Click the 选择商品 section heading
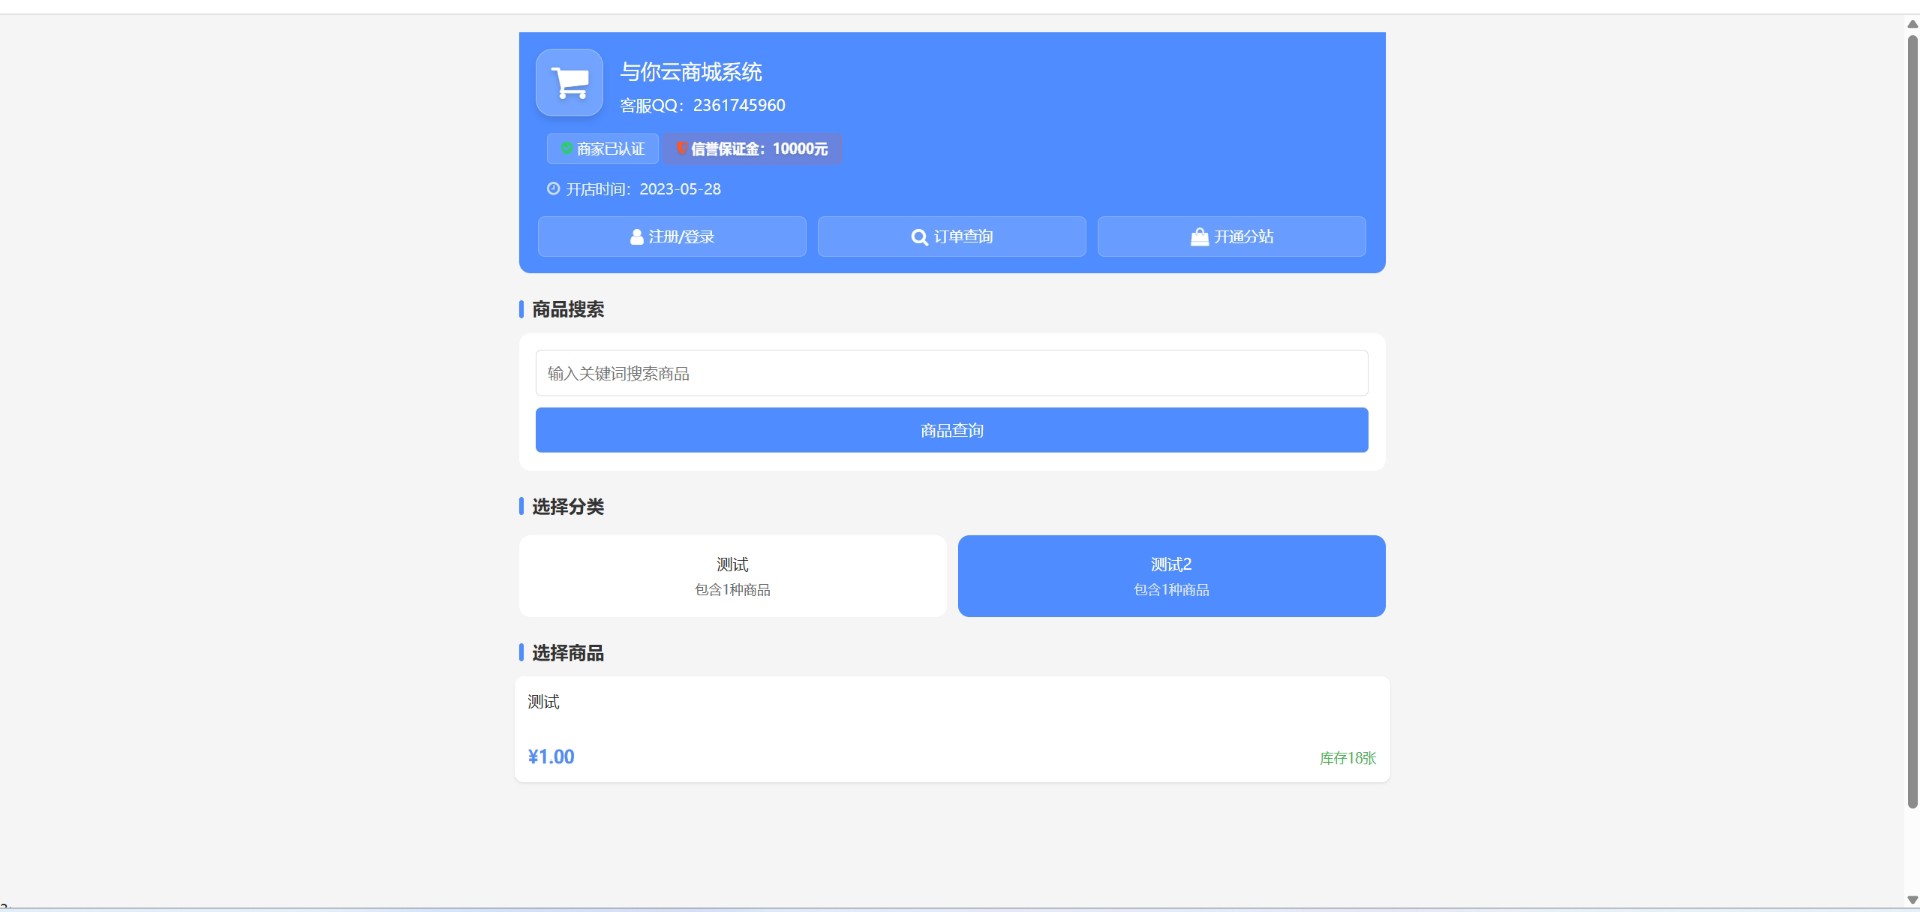Viewport: 1920px width, 912px height. (568, 653)
